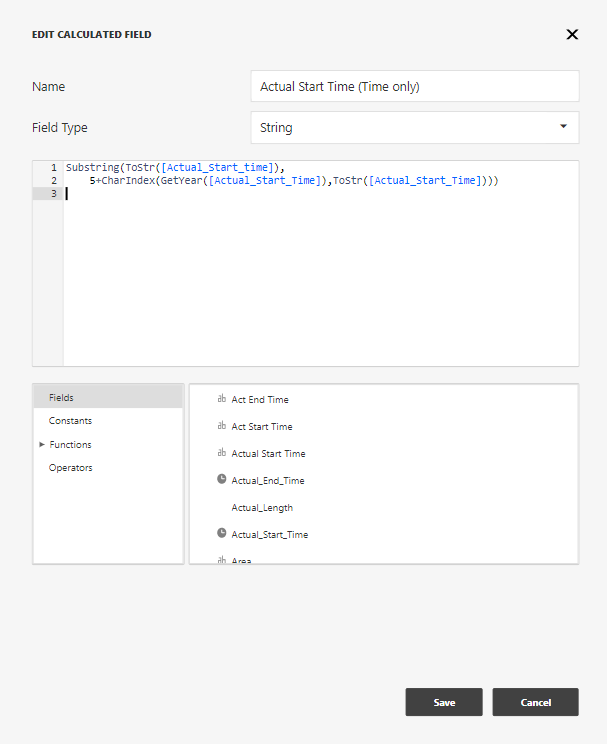Click the Name input field
Image resolution: width=607 pixels, height=744 pixels.
coord(415,86)
